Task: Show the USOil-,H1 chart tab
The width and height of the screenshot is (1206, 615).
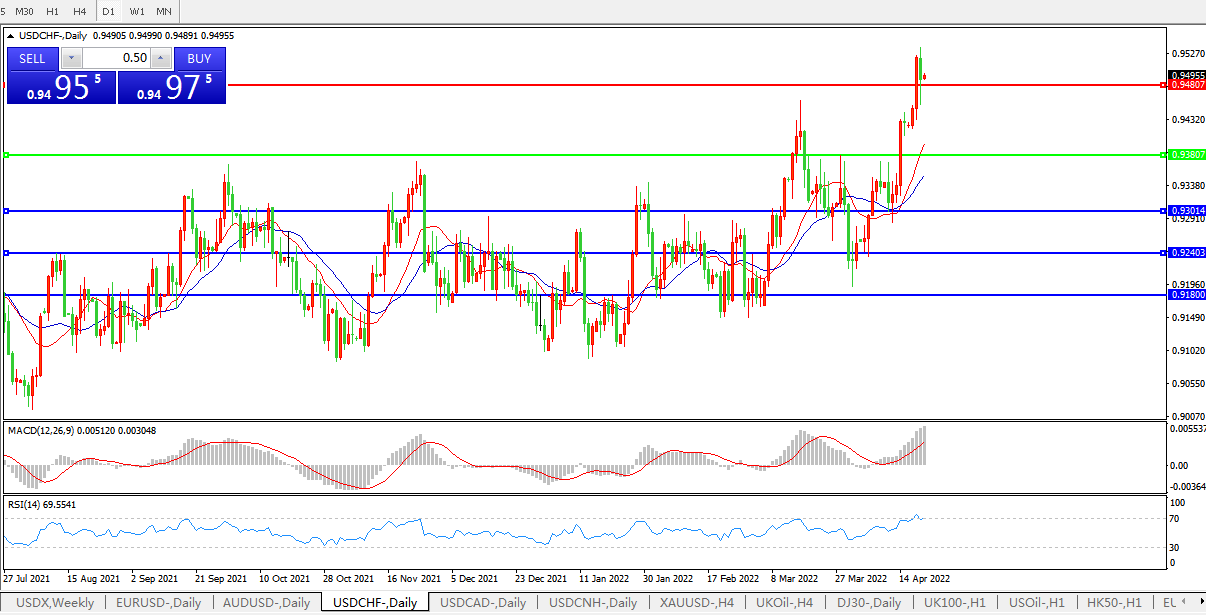Action: [1037, 603]
